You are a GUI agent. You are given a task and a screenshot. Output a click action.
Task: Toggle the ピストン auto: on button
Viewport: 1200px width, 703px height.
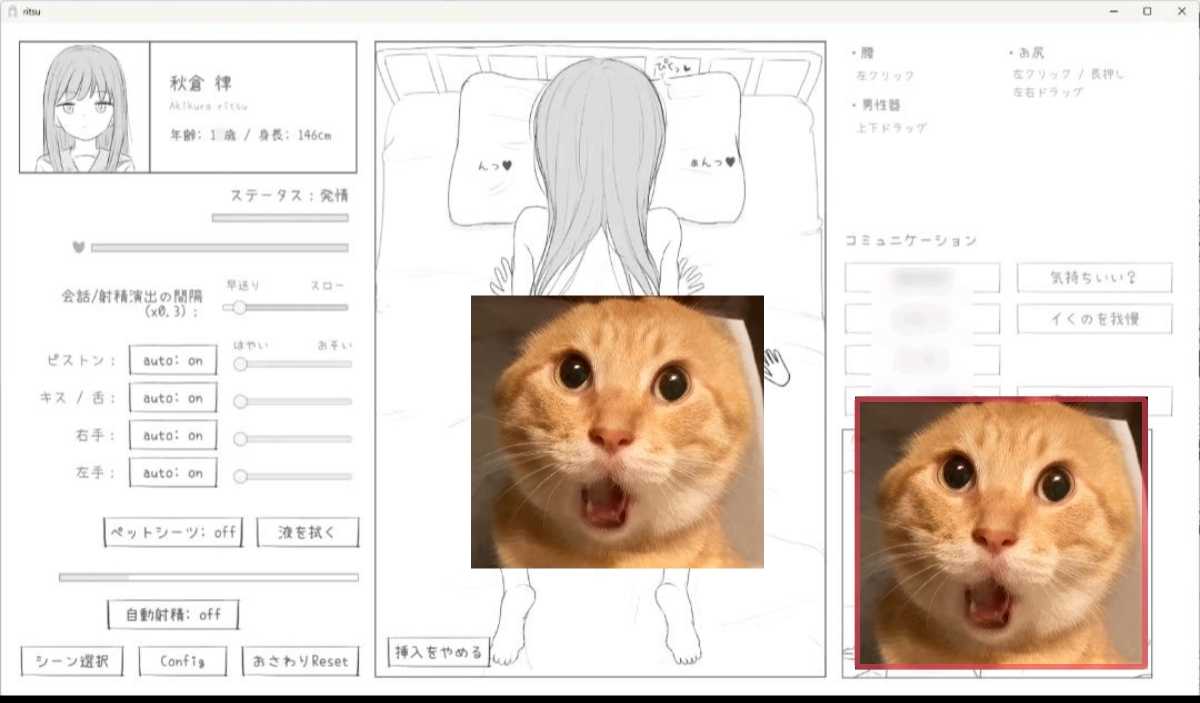click(173, 361)
